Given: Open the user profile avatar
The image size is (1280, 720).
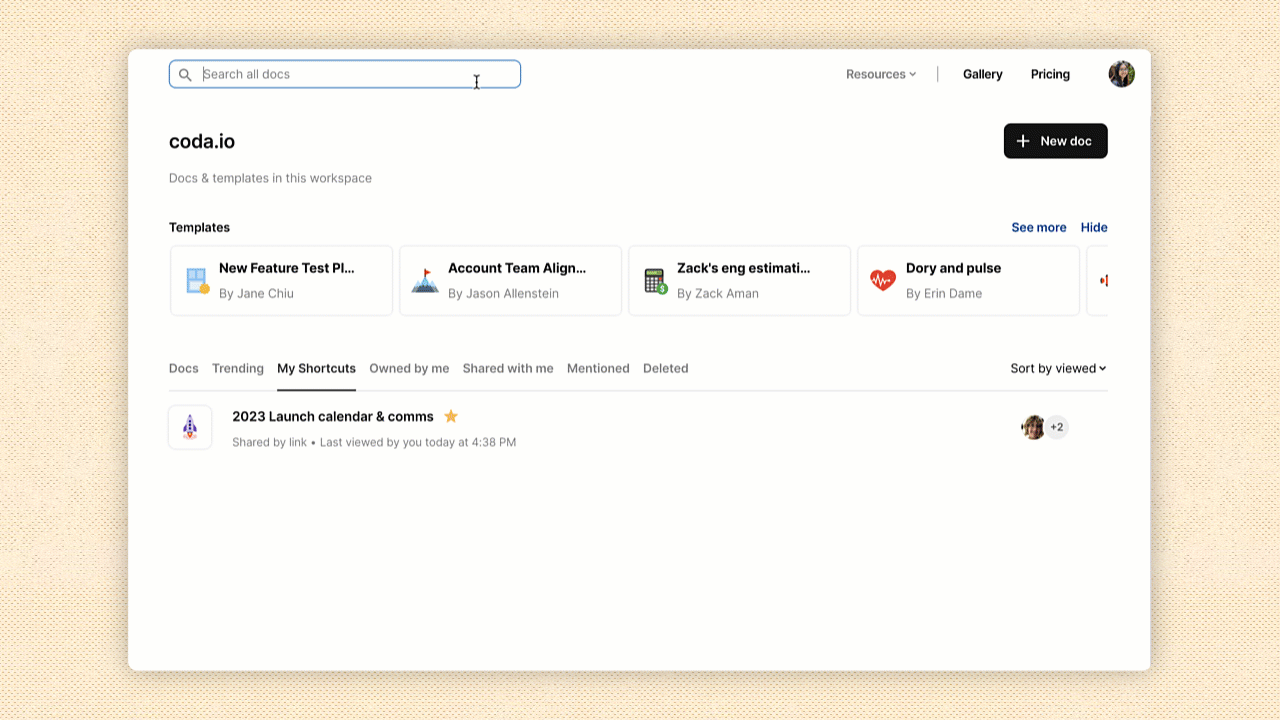Looking at the screenshot, I should [x=1121, y=74].
